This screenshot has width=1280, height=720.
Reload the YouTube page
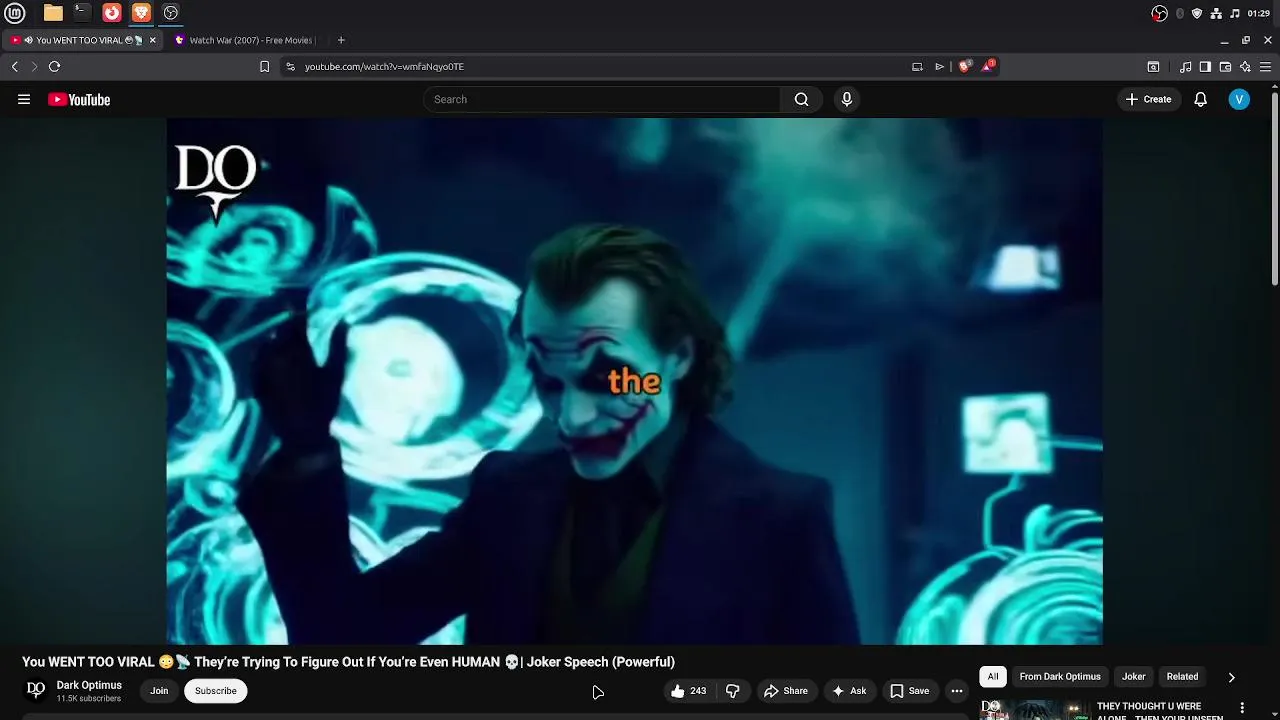[x=54, y=66]
